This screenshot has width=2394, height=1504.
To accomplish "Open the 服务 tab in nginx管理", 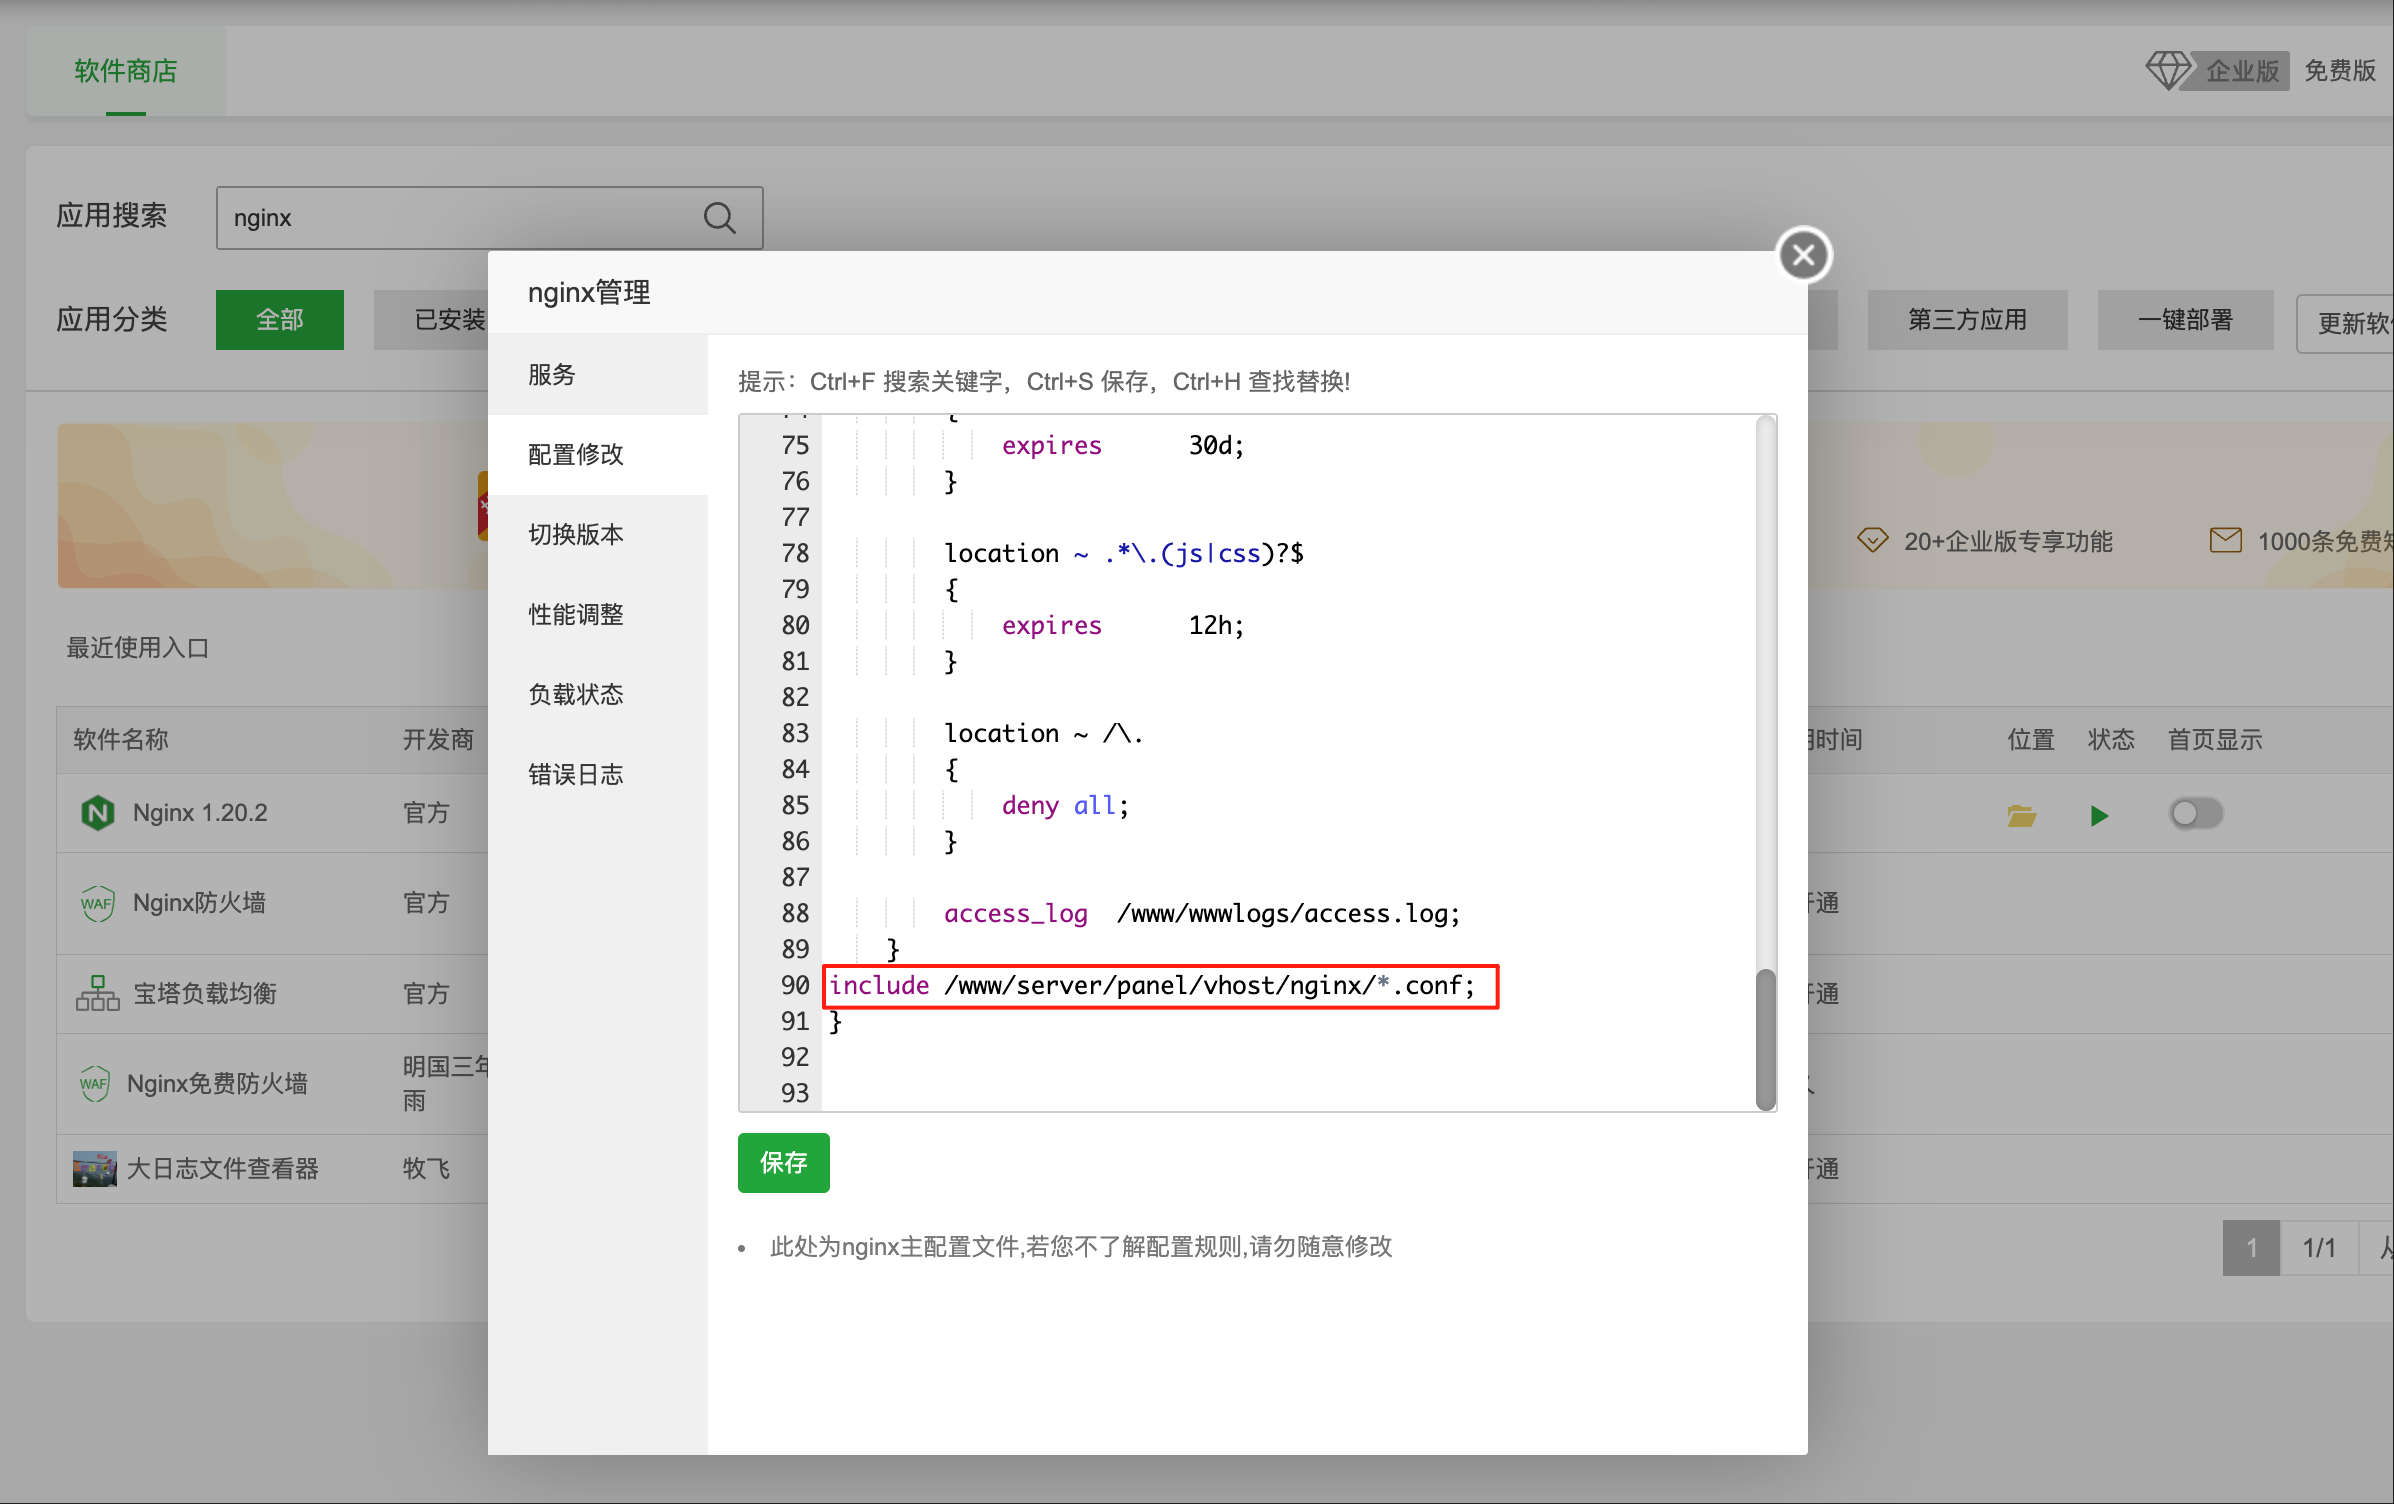I will [x=552, y=374].
